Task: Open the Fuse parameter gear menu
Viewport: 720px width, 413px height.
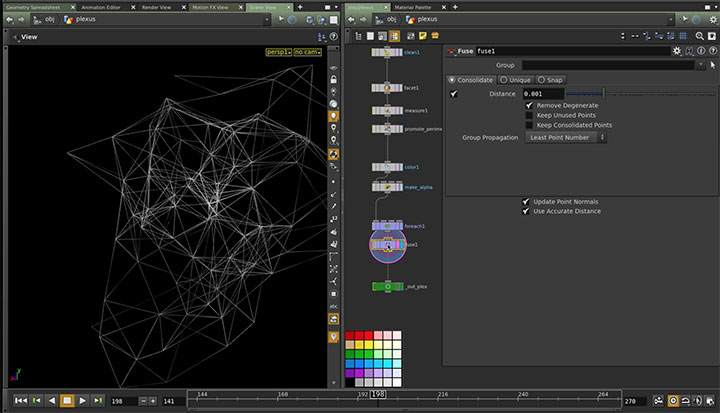Action: tap(677, 51)
